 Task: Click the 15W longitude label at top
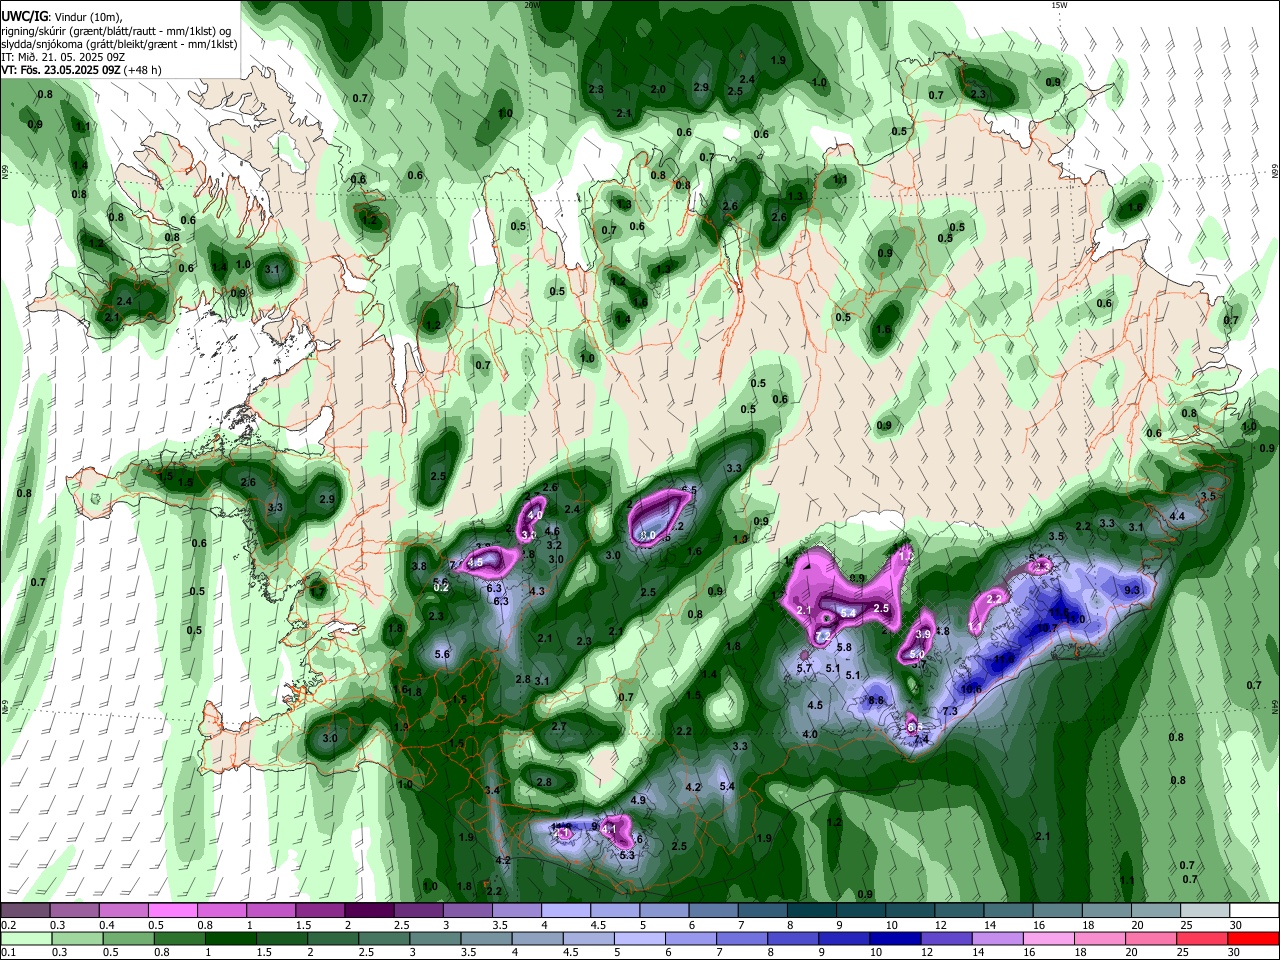1059,5
